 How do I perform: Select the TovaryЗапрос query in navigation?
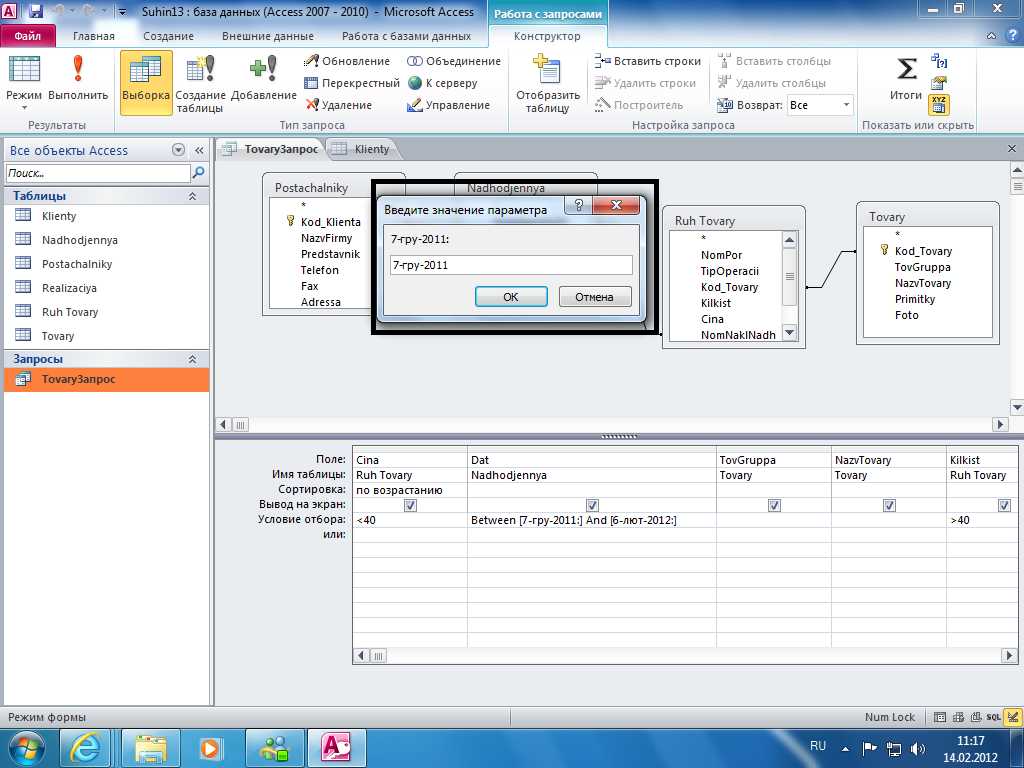(107, 379)
